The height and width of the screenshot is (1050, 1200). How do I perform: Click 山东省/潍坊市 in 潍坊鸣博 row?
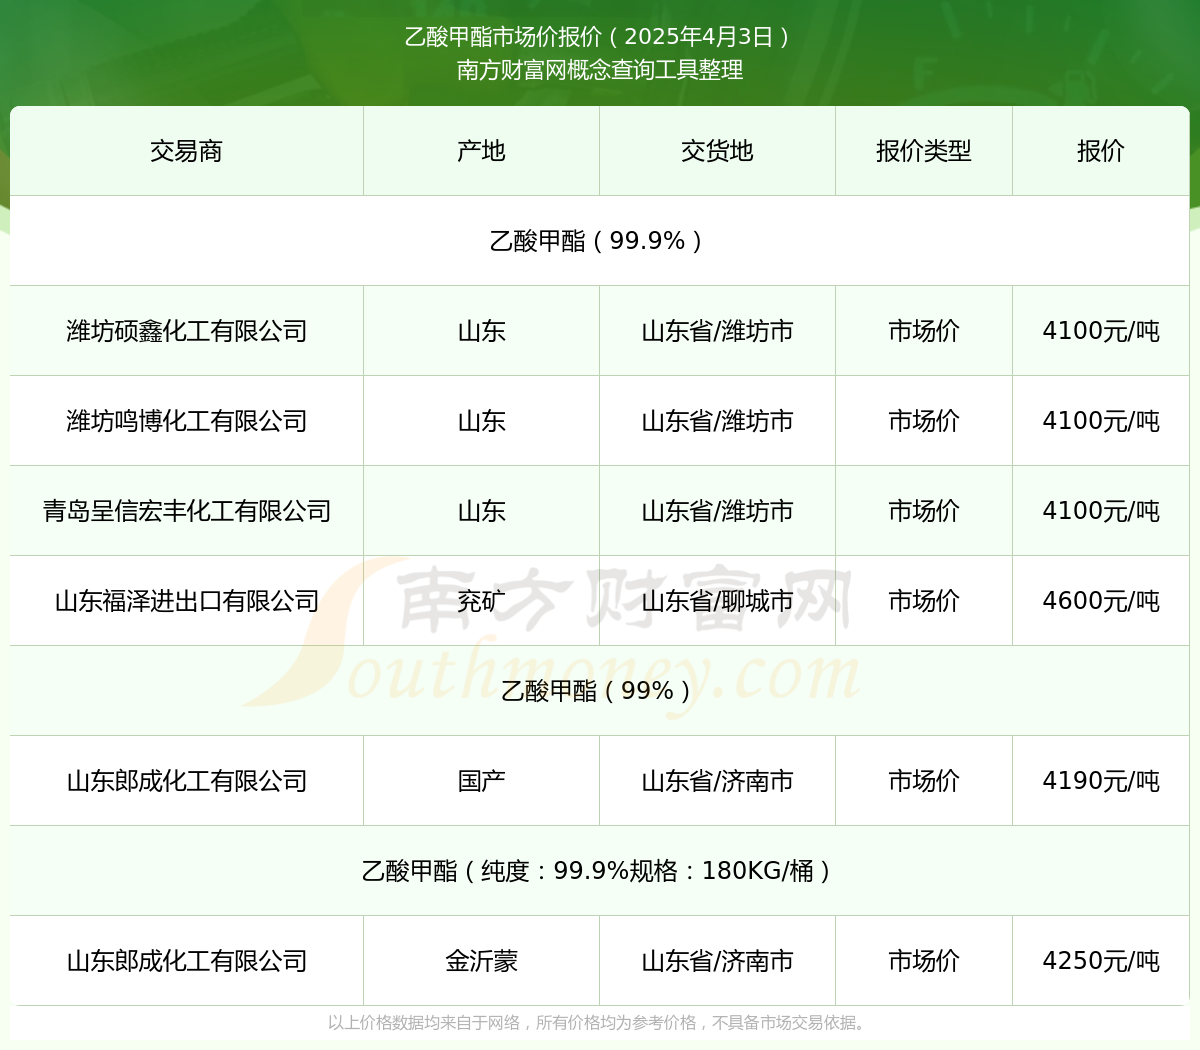[x=717, y=421]
